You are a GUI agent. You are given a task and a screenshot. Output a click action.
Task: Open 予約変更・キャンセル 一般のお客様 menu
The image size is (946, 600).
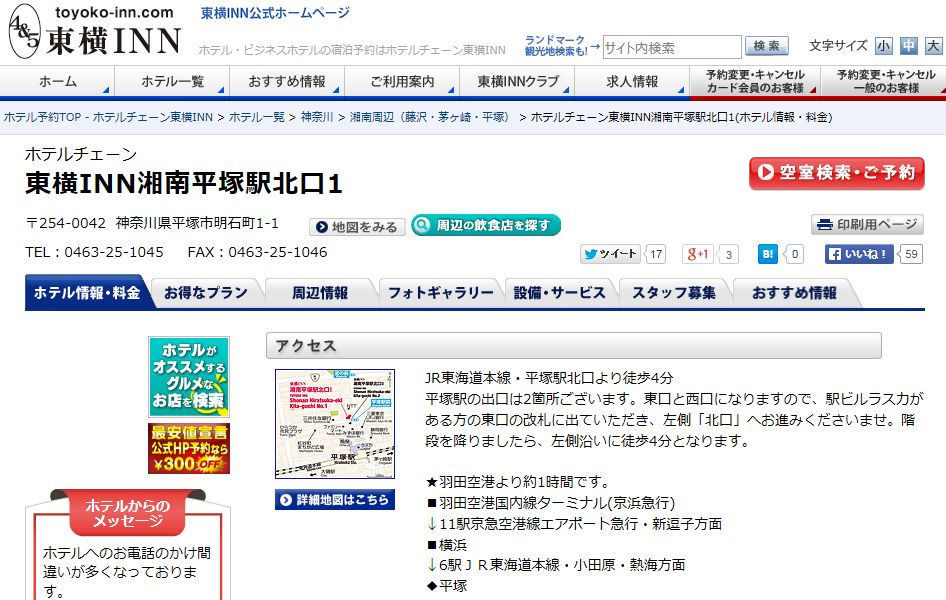[x=884, y=81]
